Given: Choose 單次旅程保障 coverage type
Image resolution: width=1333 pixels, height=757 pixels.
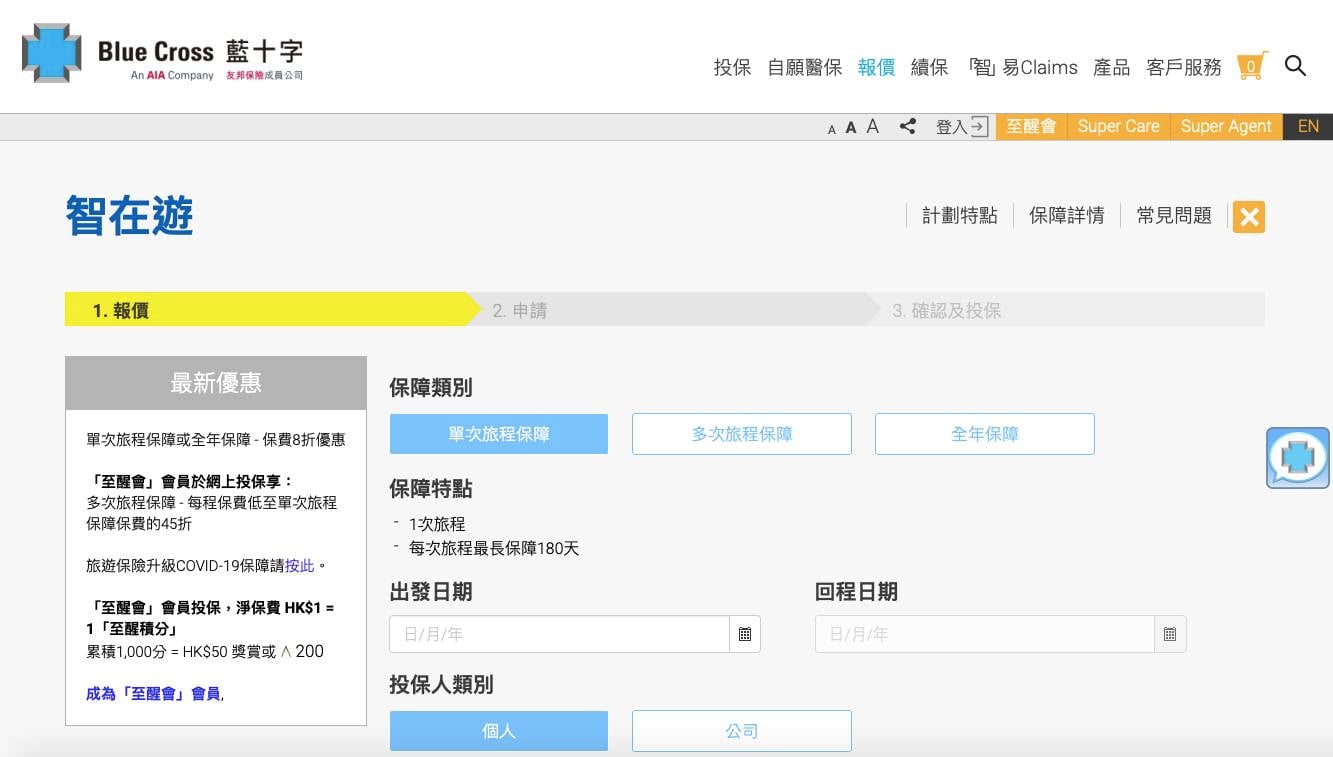Looking at the screenshot, I should tap(499, 434).
